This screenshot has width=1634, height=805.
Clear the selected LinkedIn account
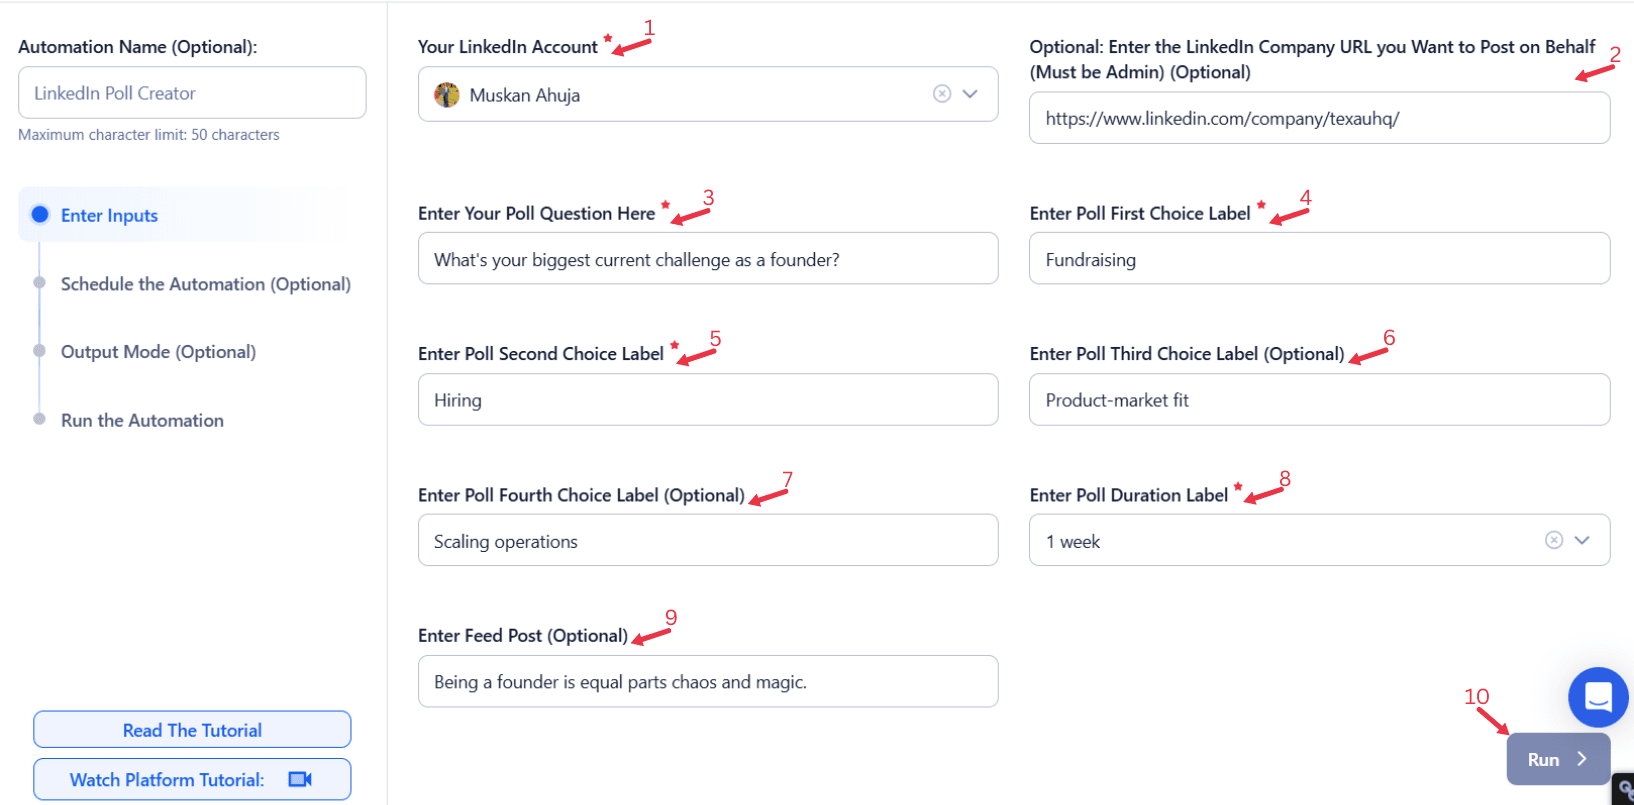pos(941,94)
